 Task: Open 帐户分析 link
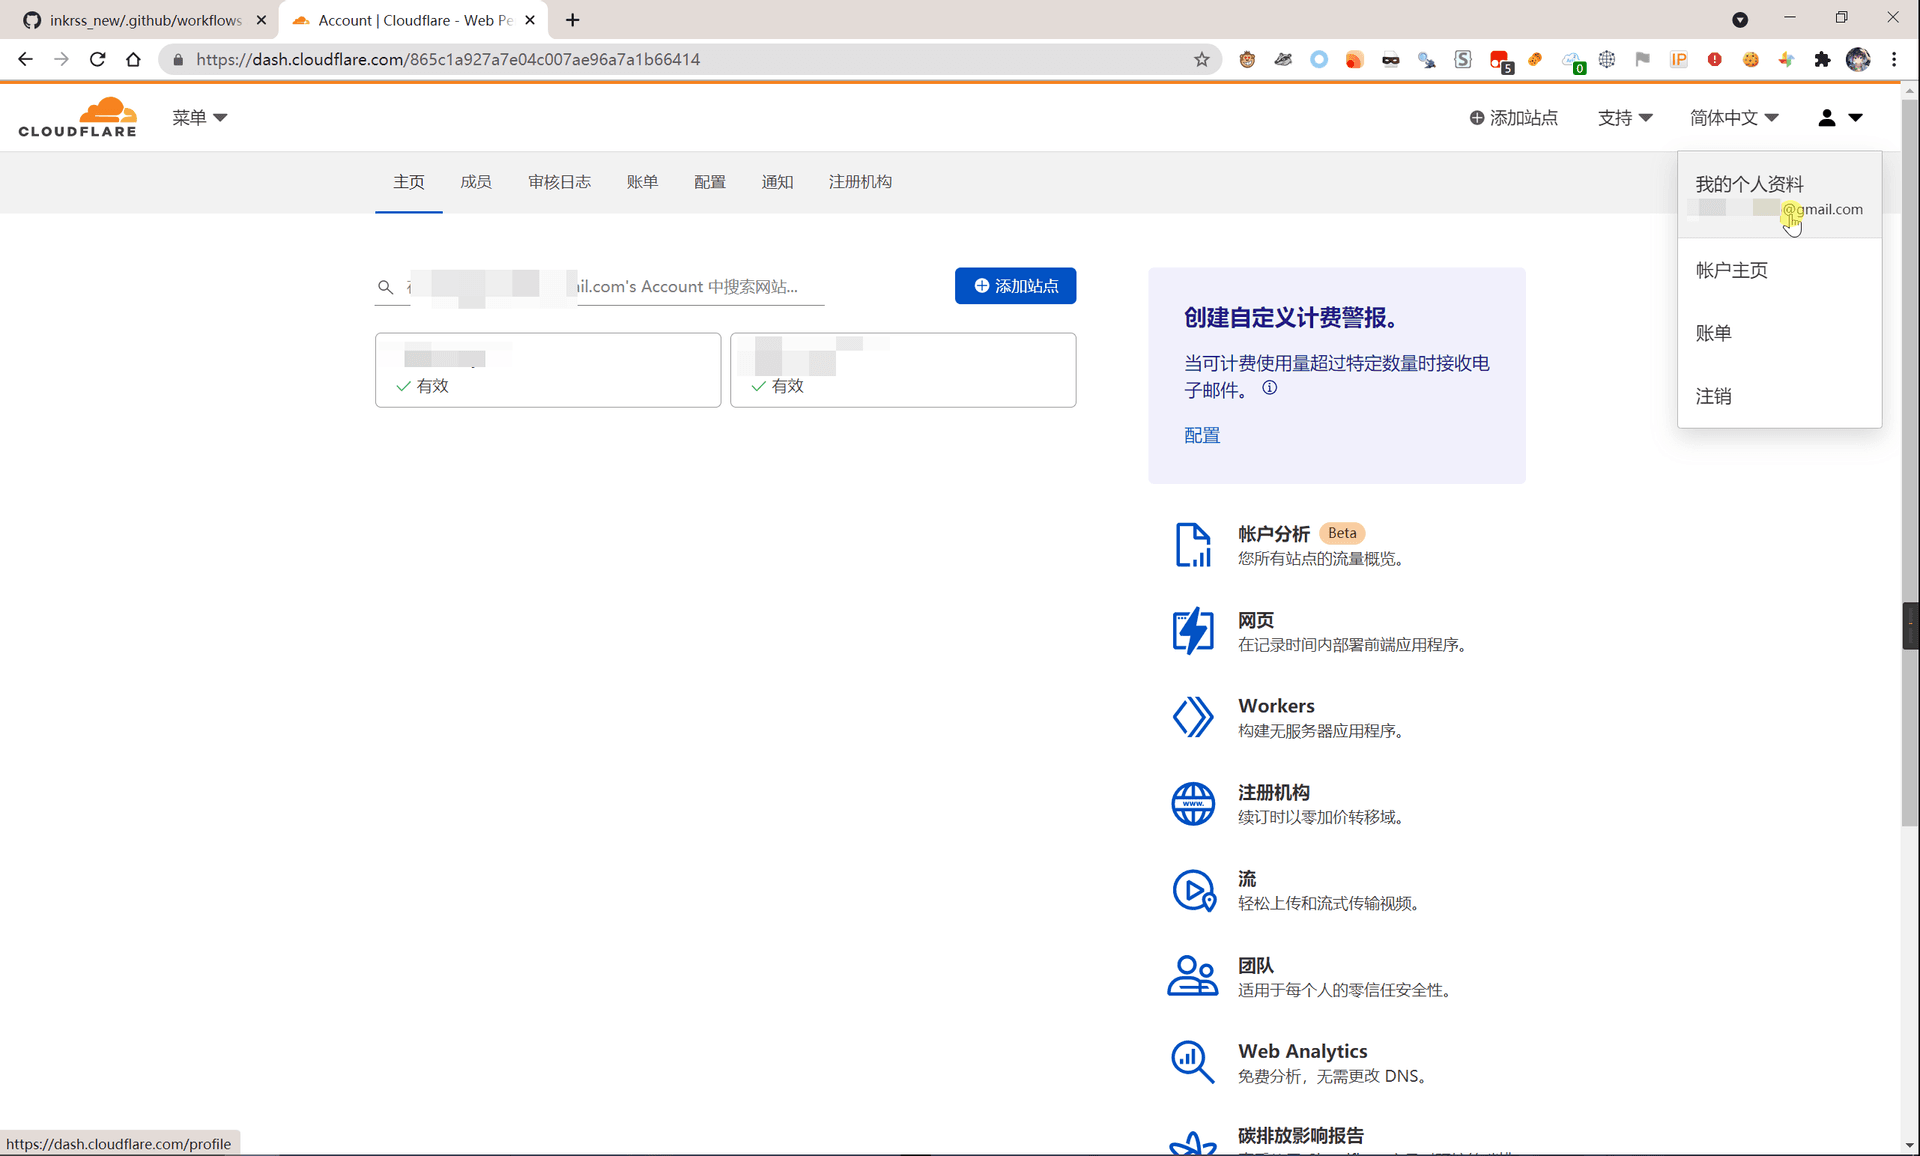1274,534
